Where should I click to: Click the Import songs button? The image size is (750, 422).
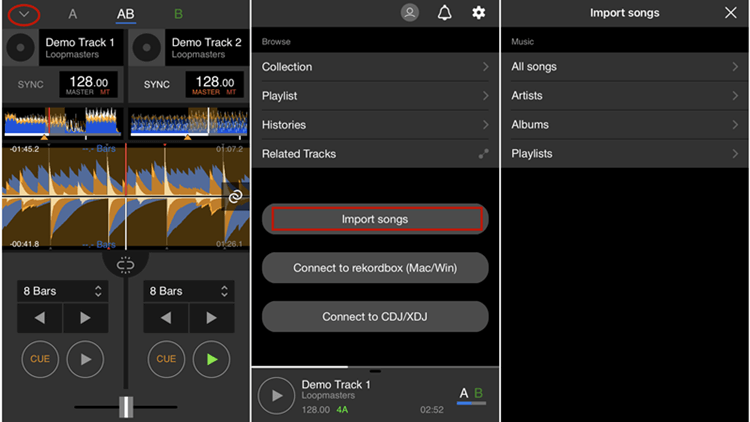tap(375, 219)
